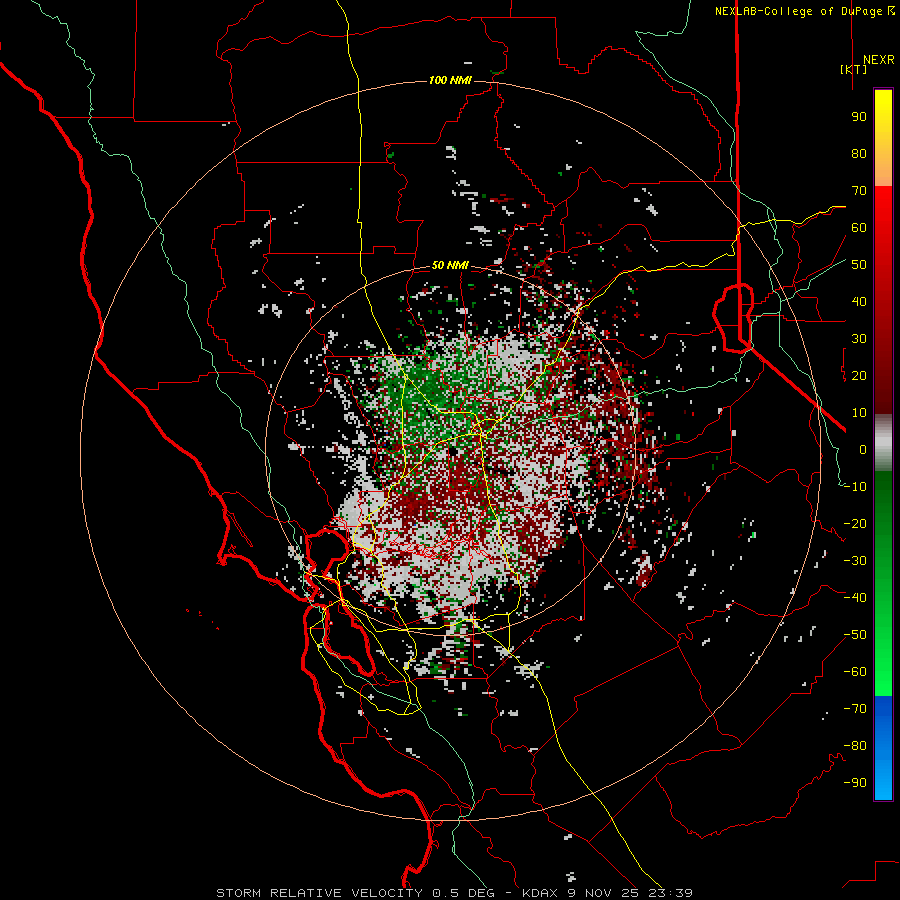Select the 20 value on velocity scale
Image resolution: width=900 pixels, height=900 pixels.
click(859, 376)
